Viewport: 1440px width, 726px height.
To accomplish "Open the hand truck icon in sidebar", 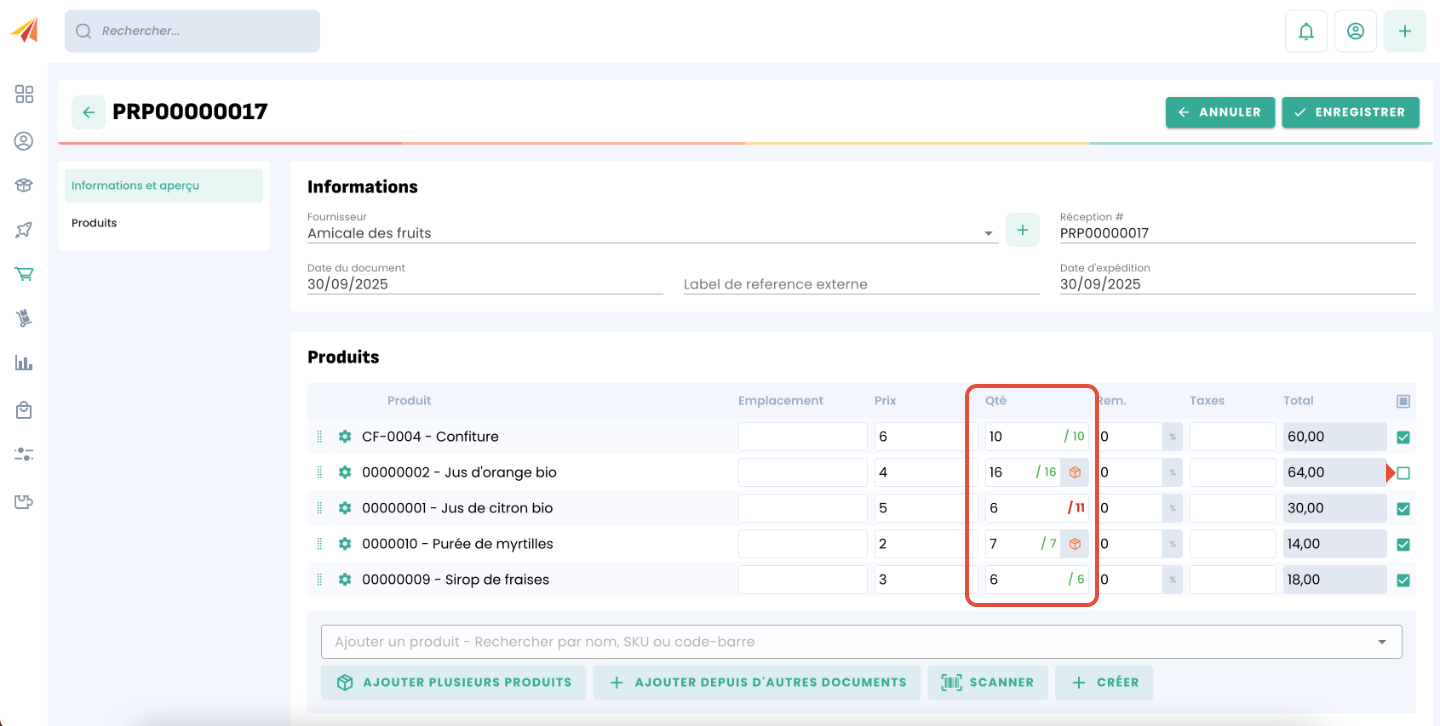I will pyautogui.click(x=24, y=319).
